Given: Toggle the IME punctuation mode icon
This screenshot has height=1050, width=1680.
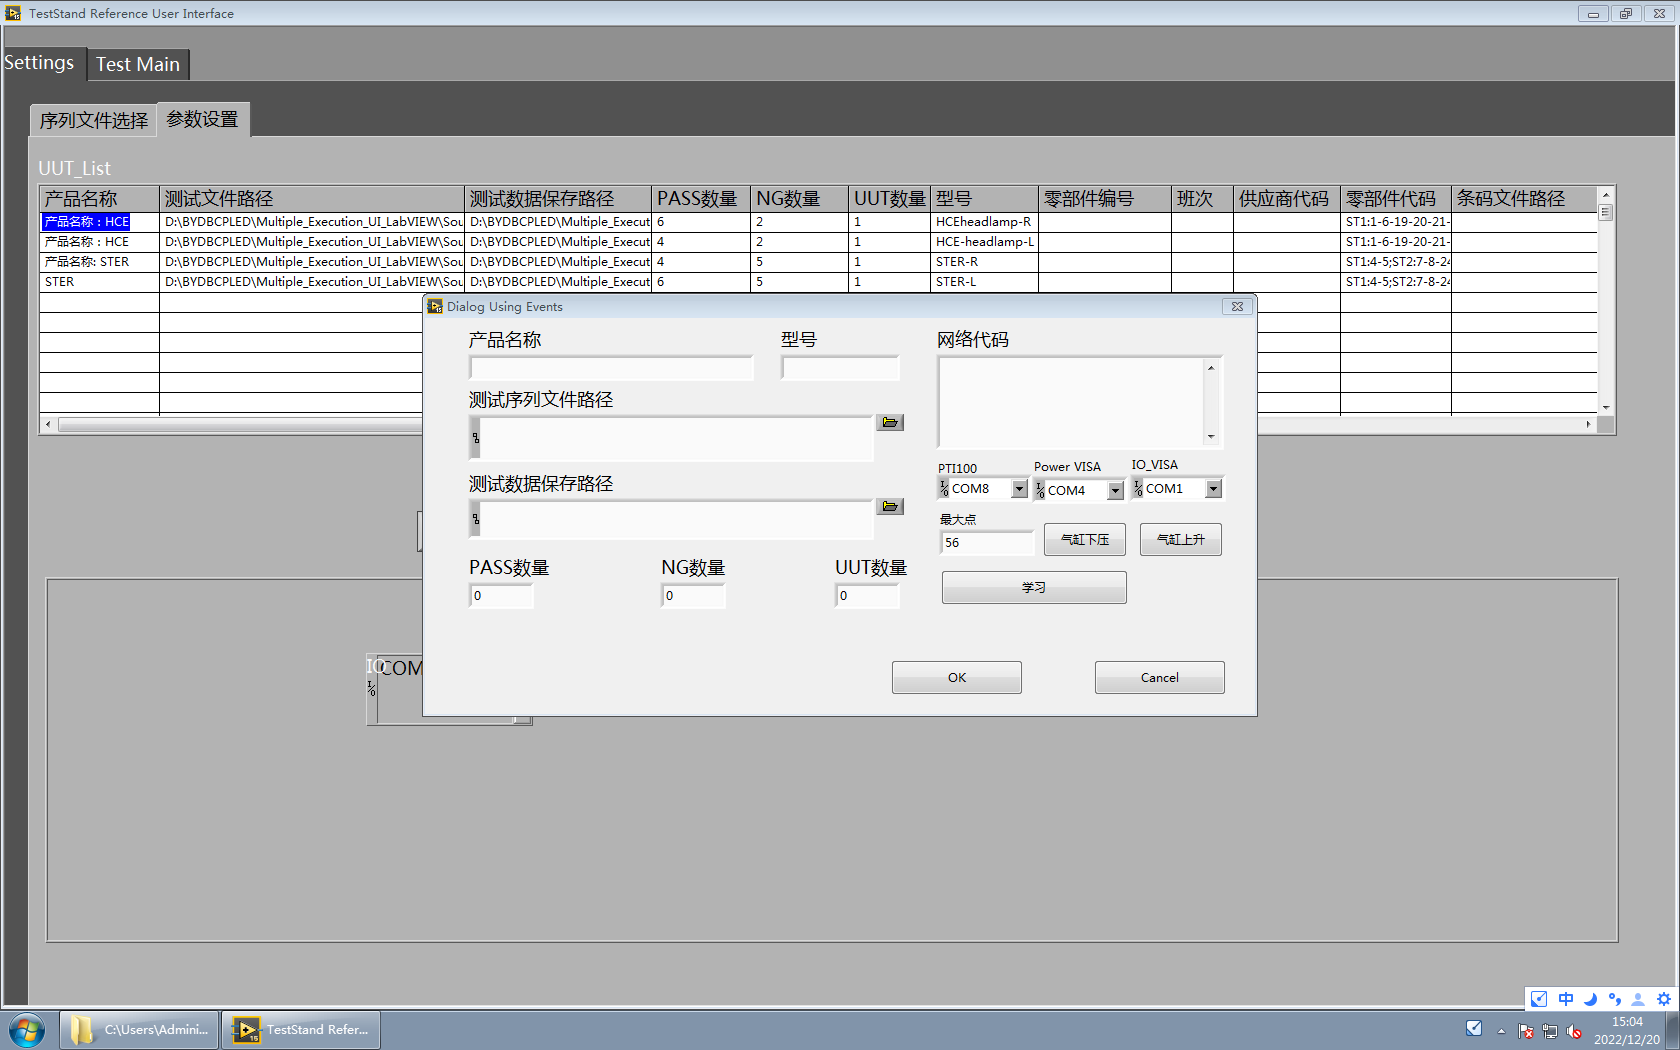Looking at the screenshot, I should click(x=1614, y=999).
